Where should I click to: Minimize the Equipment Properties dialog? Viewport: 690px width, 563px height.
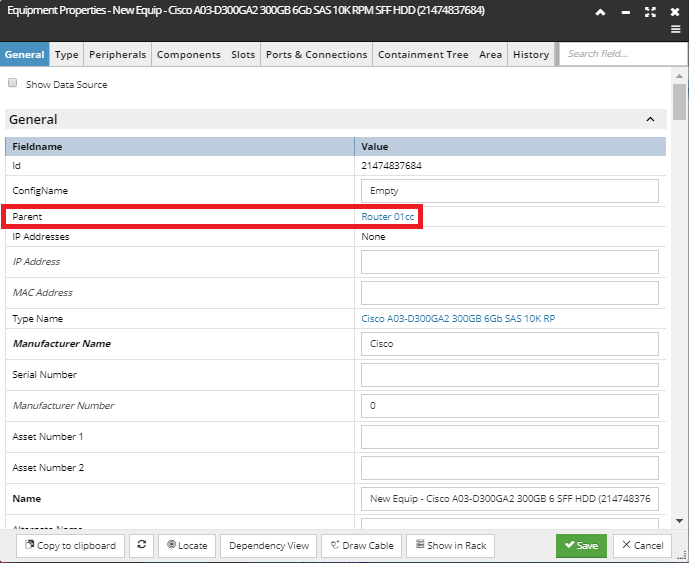(625, 13)
